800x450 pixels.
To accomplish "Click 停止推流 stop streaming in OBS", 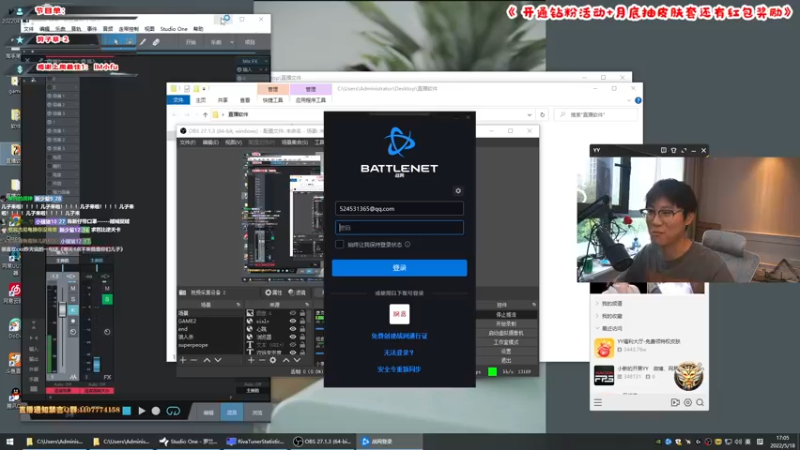I will click(x=506, y=315).
